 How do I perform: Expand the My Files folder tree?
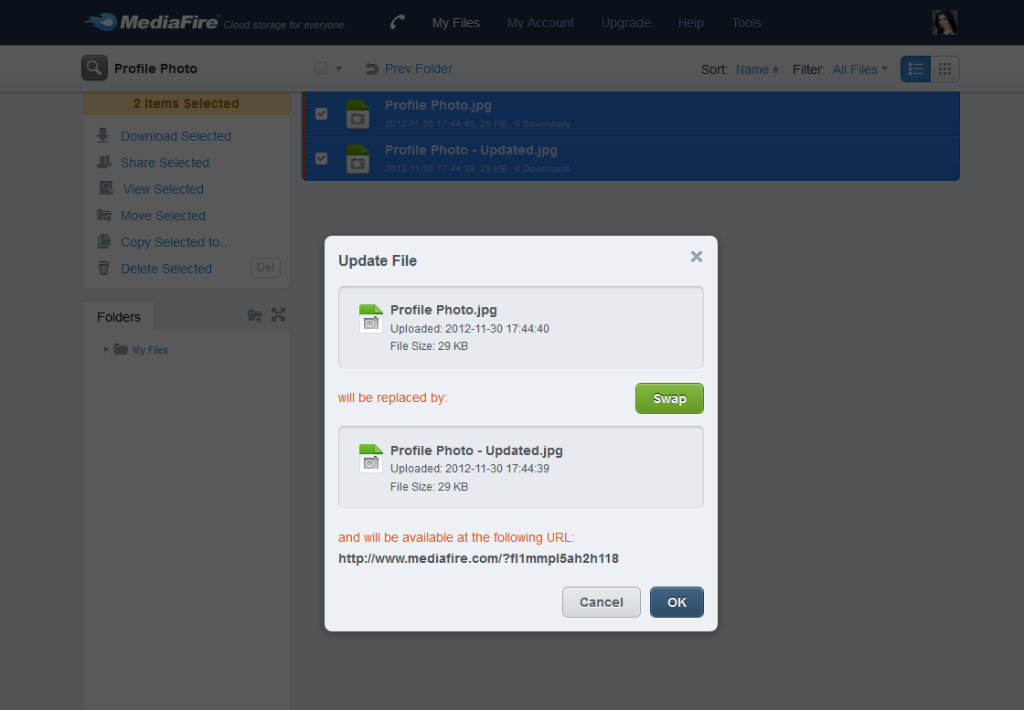click(107, 350)
